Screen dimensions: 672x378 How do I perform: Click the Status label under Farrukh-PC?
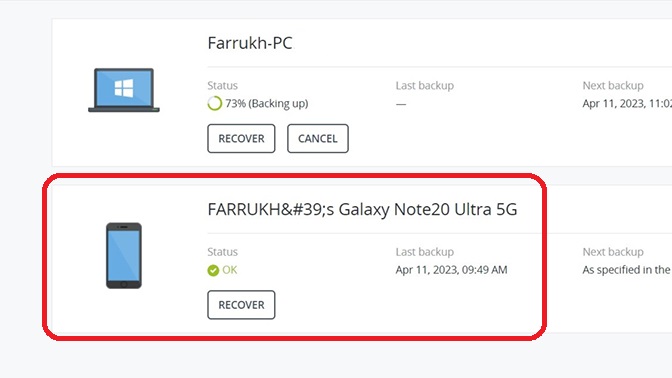point(222,86)
